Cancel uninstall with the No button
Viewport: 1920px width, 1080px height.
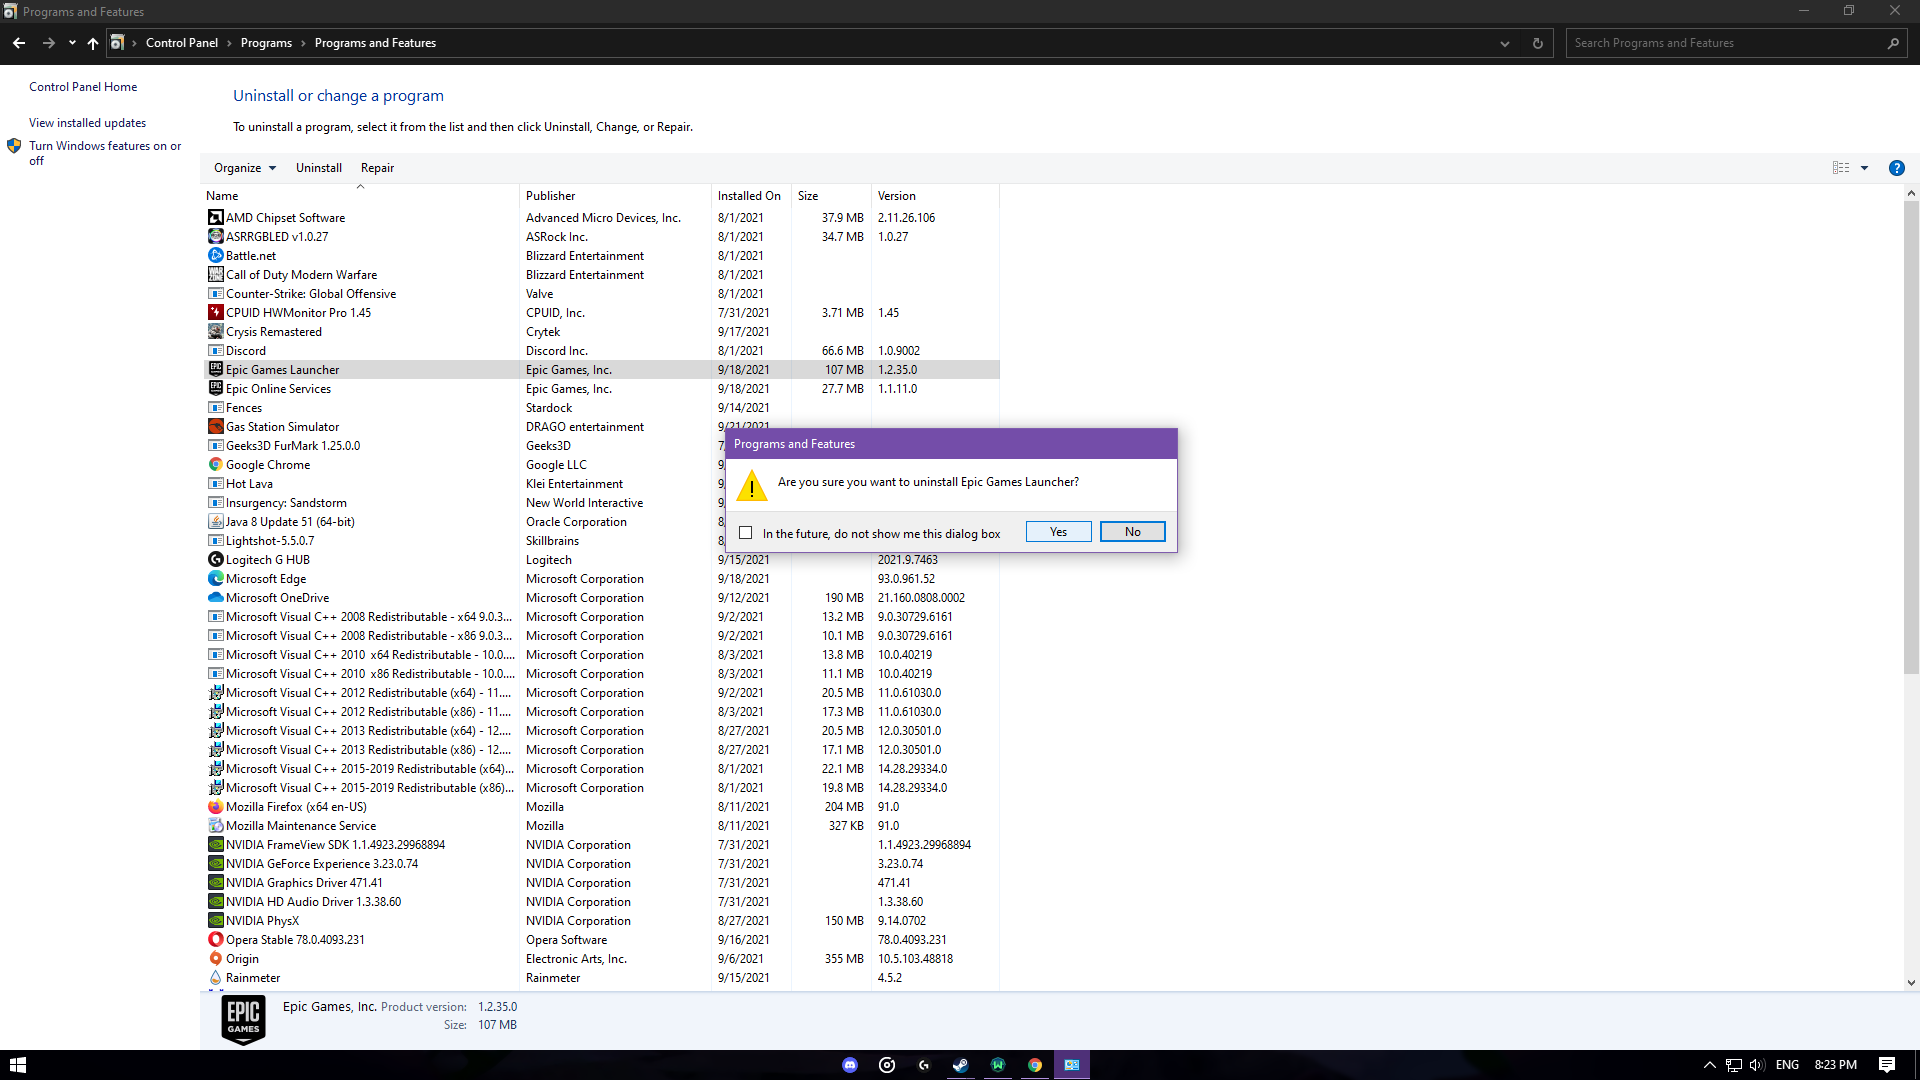coord(1132,532)
